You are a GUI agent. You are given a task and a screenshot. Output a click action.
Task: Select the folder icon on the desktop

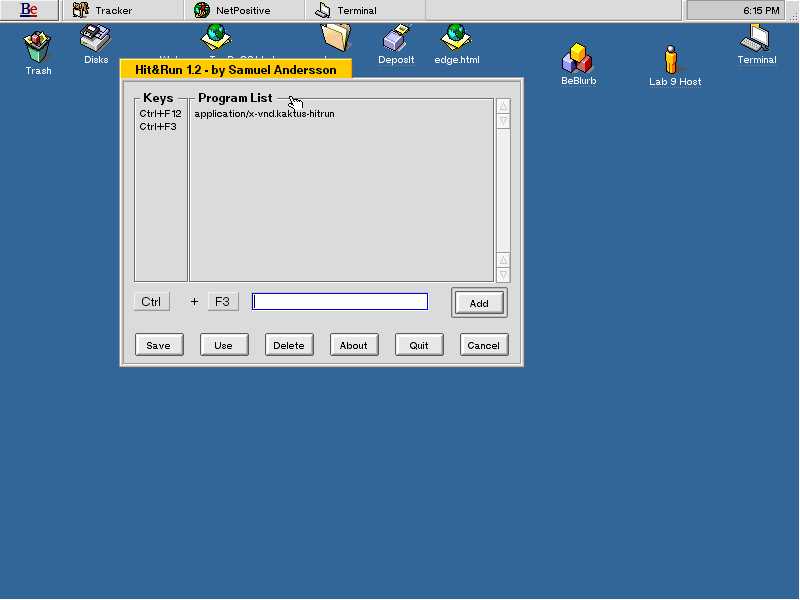pyautogui.click(x=336, y=38)
